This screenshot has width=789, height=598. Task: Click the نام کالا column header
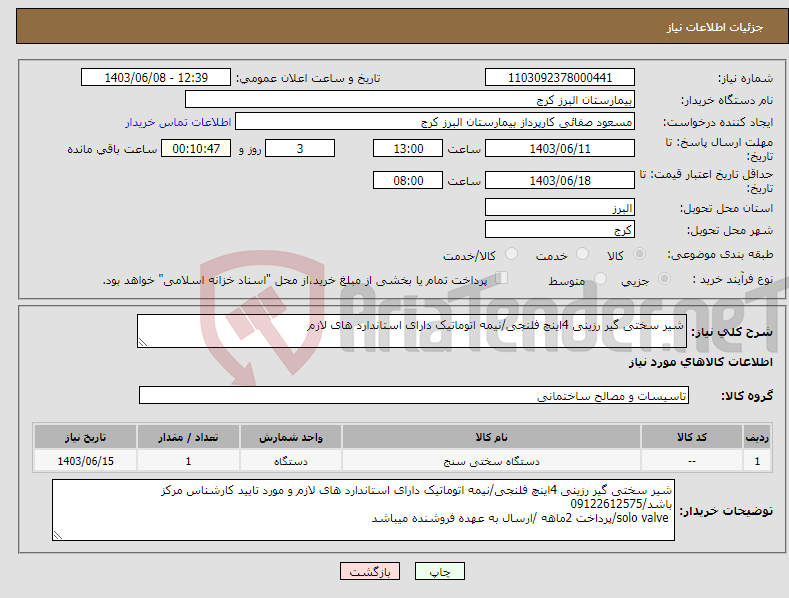pyautogui.click(x=491, y=437)
